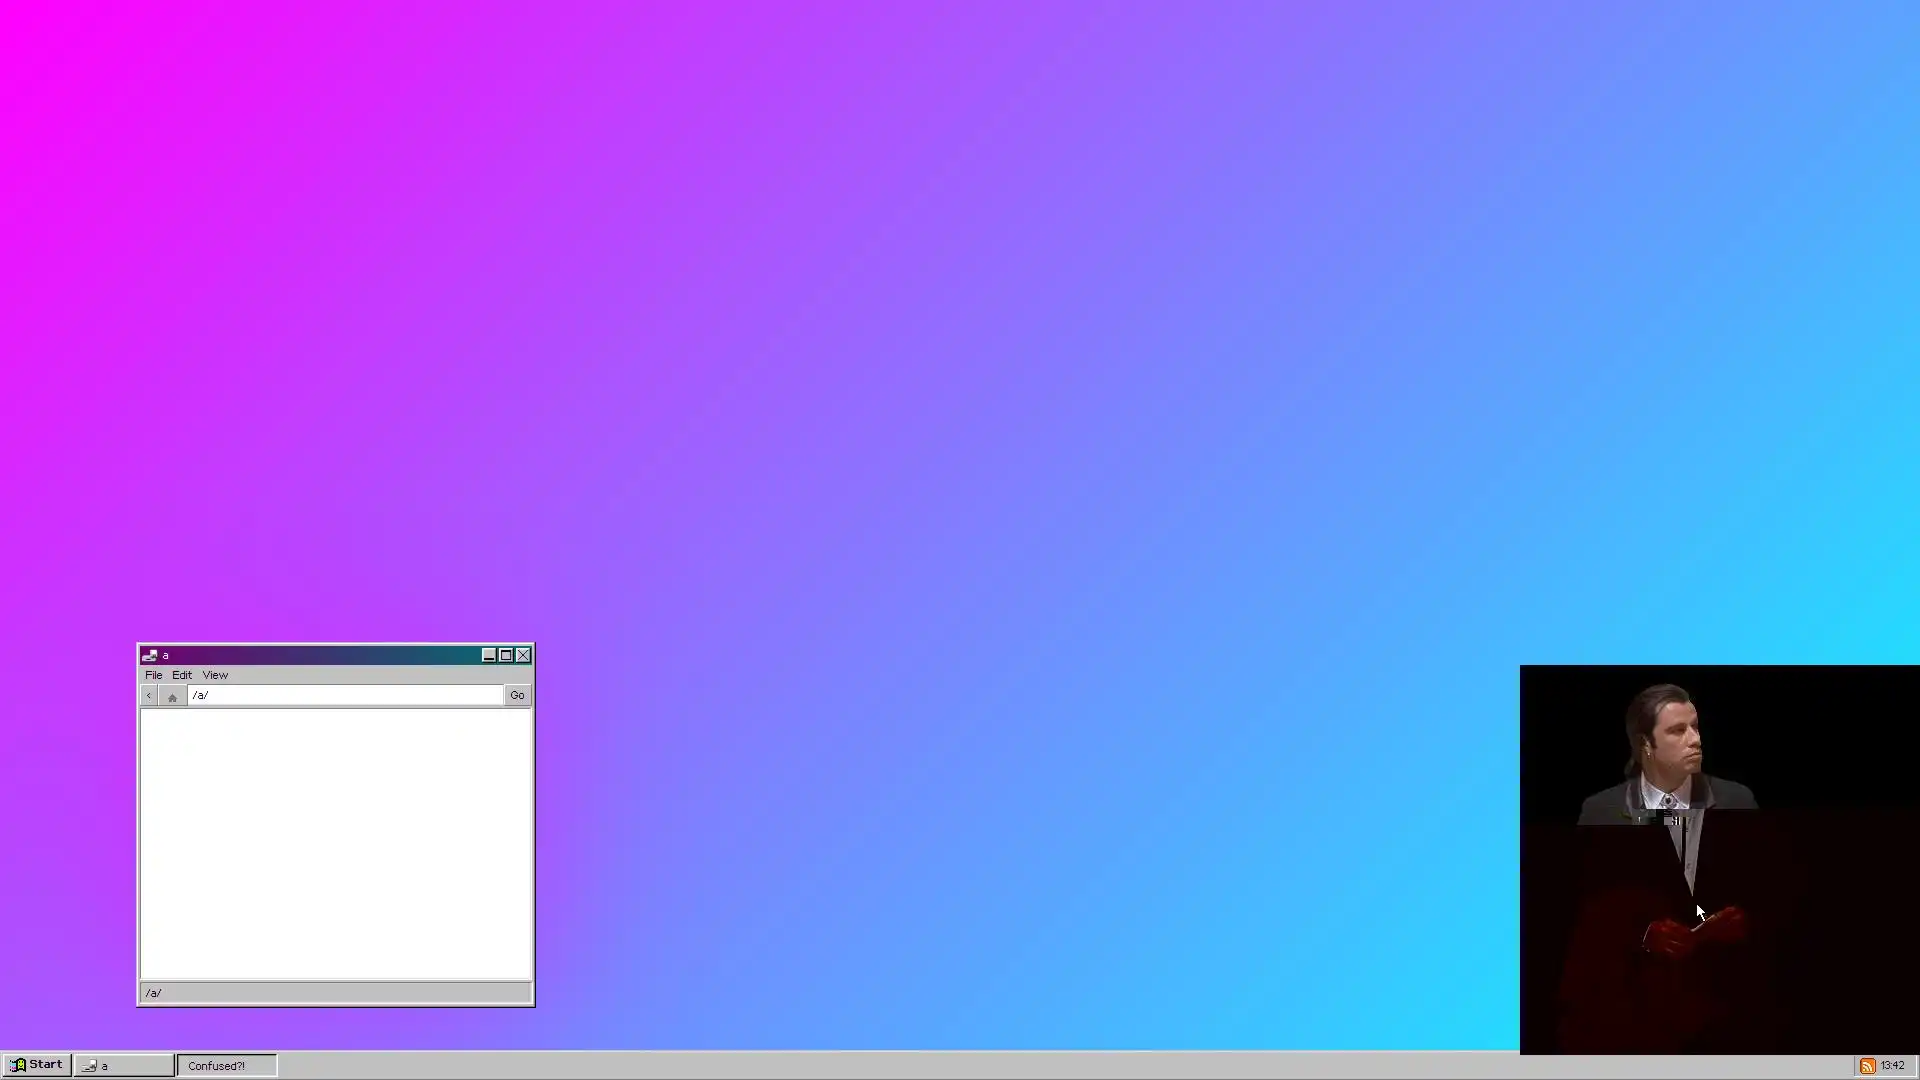
Task: Select the 'a' window taskbar button
Action: point(124,1066)
